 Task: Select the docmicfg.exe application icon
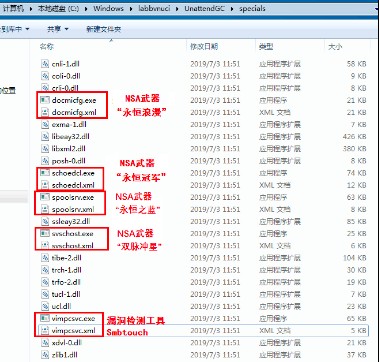pos(44,100)
